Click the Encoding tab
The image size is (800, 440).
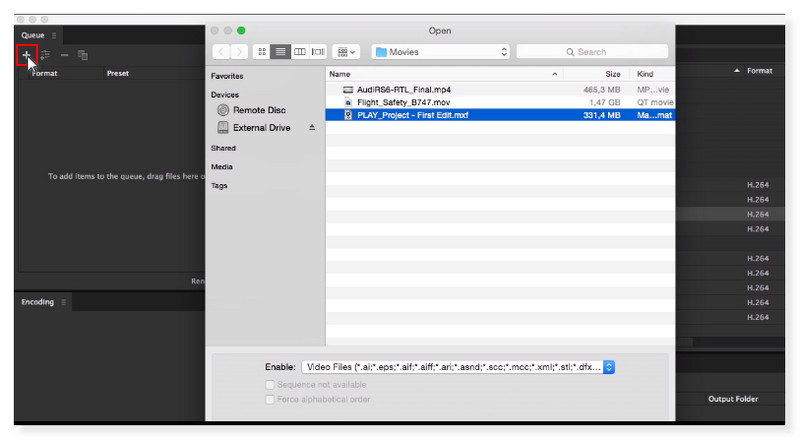pos(37,302)
